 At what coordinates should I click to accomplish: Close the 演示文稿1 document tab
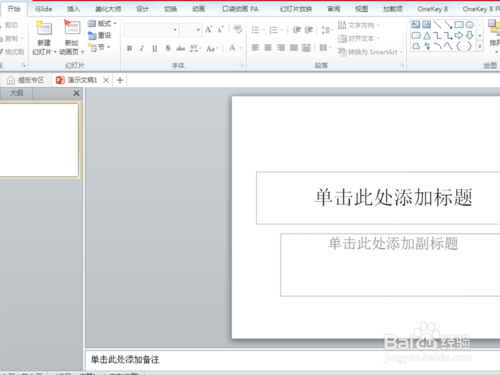tap(106, 80)
